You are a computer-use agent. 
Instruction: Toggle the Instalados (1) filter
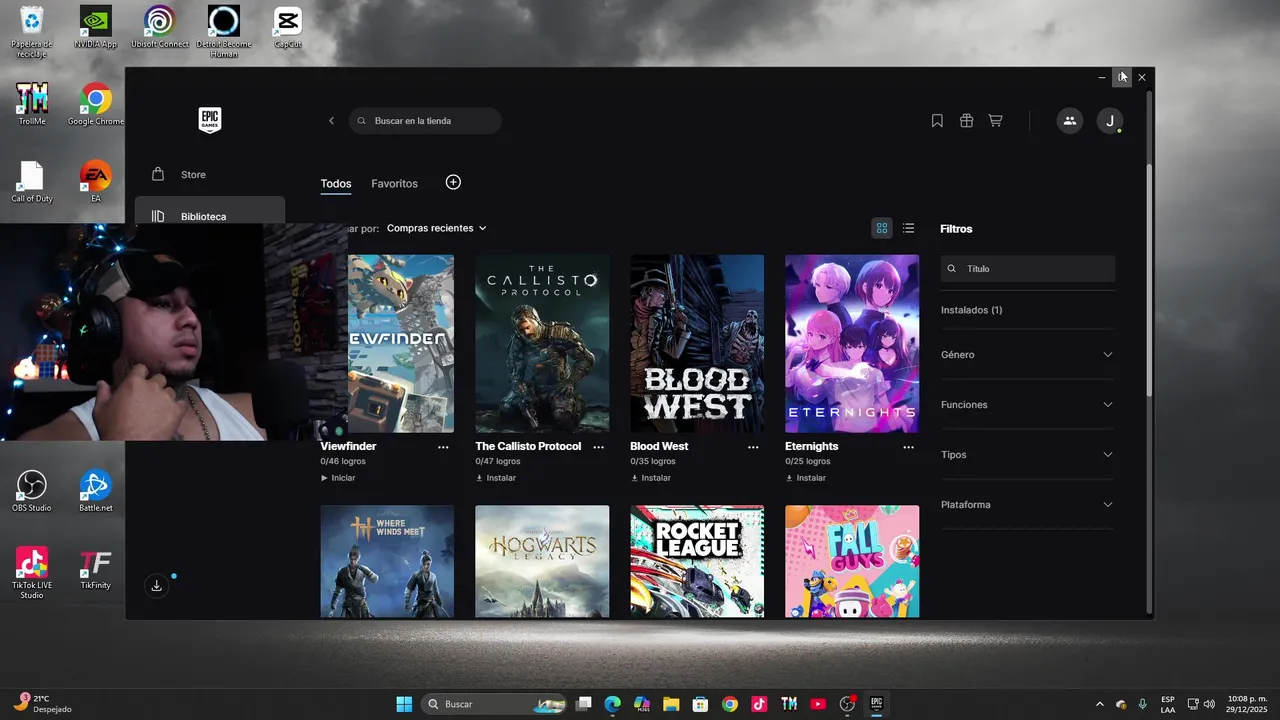coord(971,310)
